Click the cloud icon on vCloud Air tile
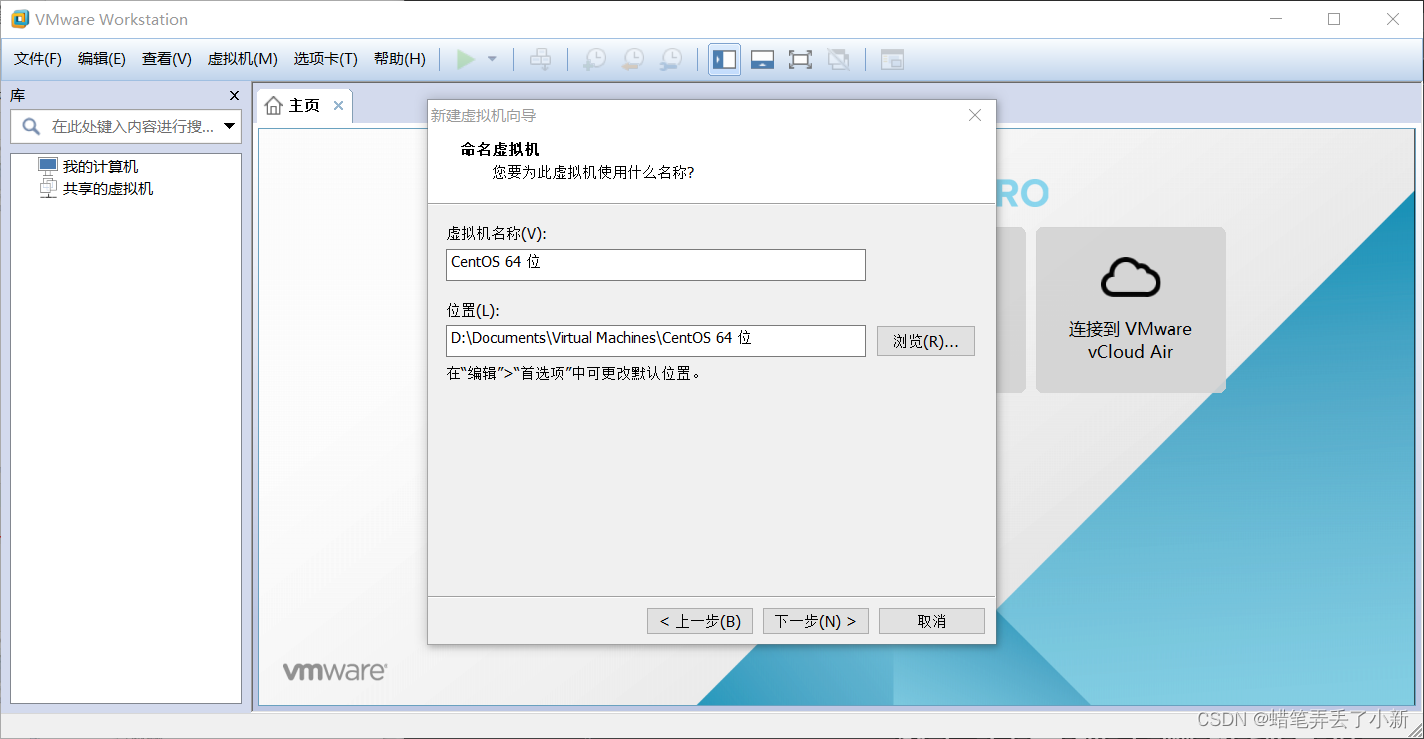Viewport: 1424px width, 739px height. (1130, 278)
